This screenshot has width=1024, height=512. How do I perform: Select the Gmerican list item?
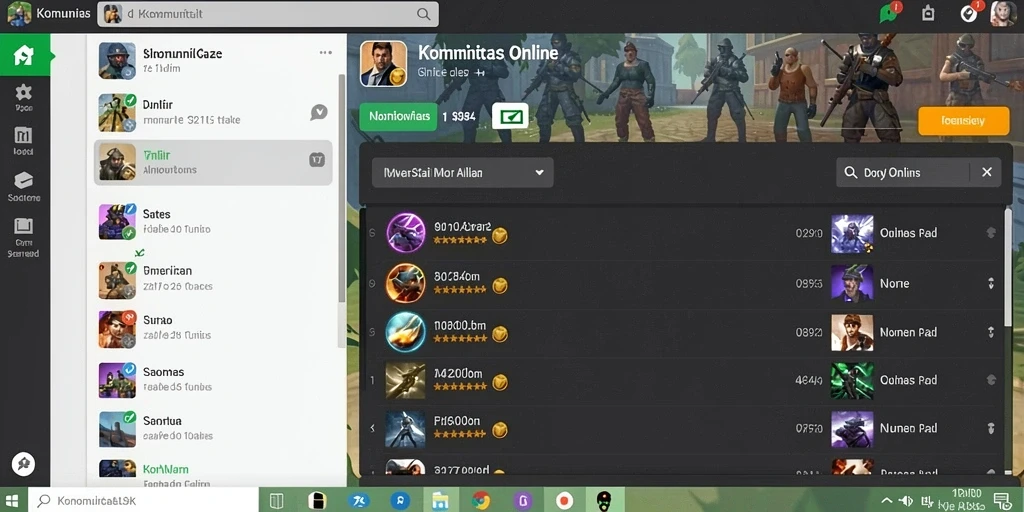(x=213, y=278)
